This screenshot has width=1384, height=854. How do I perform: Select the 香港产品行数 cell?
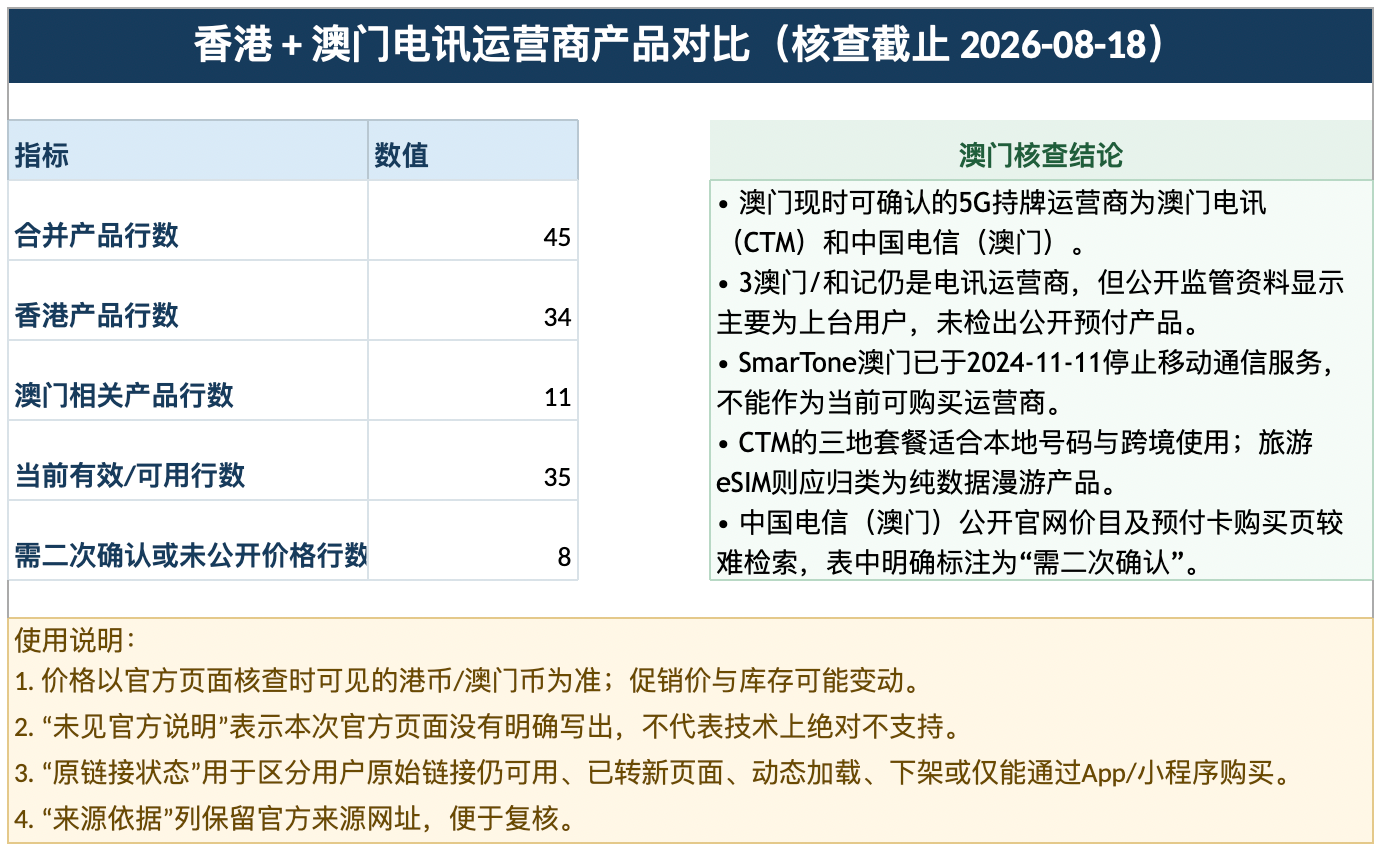point(188,301)
